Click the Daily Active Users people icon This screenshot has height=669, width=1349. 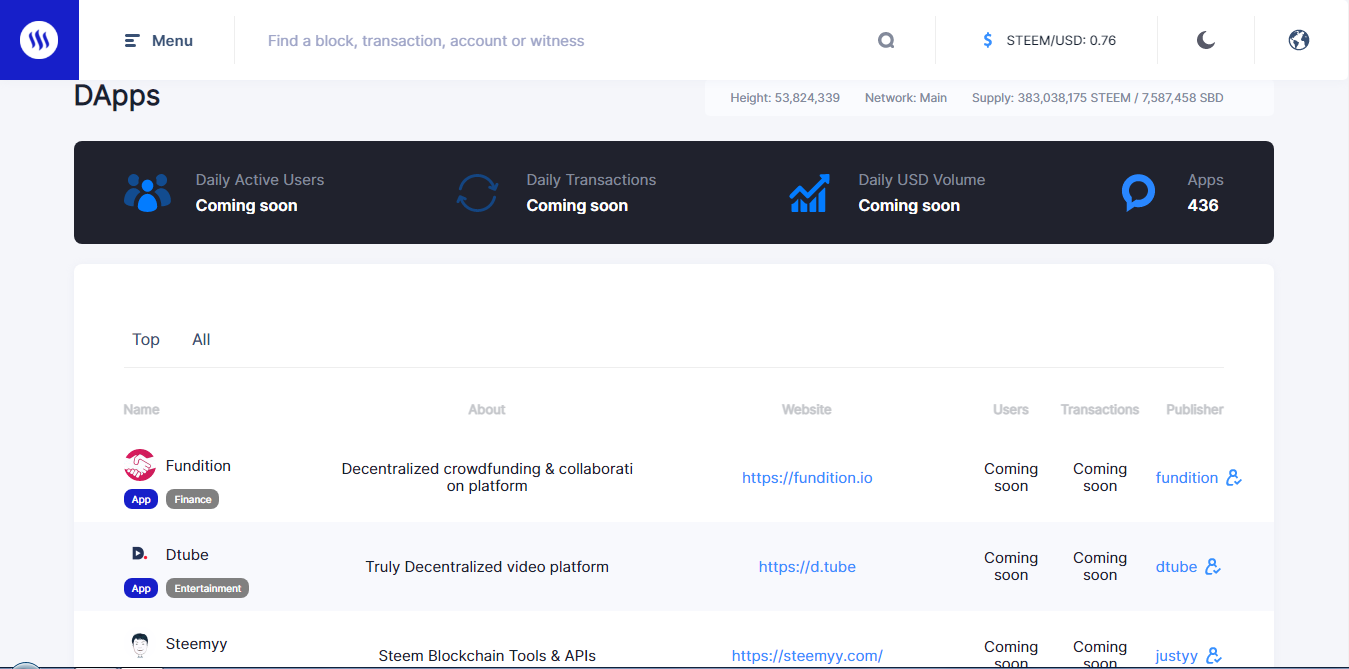(147, 192)
